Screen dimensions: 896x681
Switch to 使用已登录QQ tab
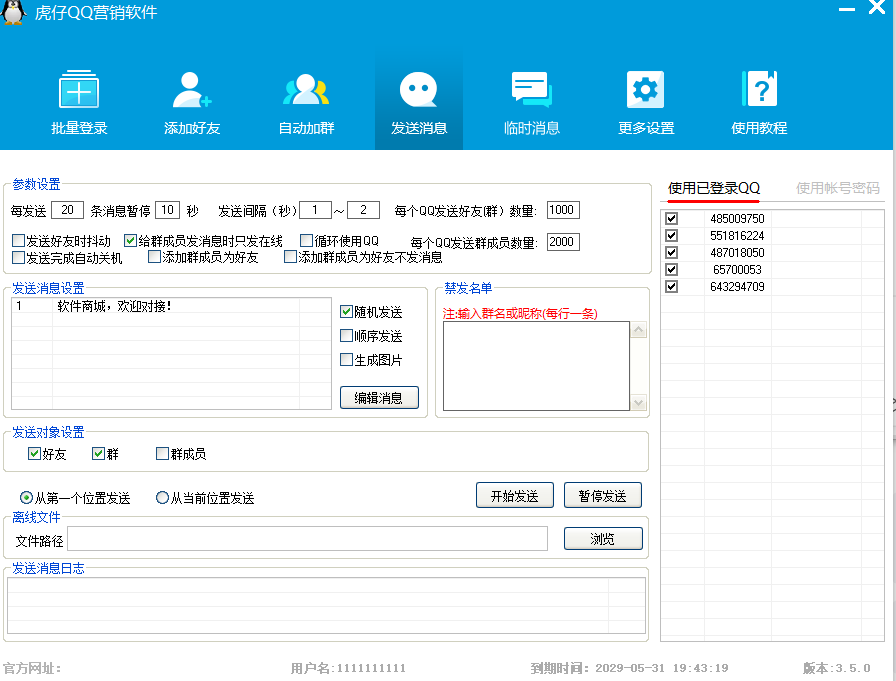713,188
